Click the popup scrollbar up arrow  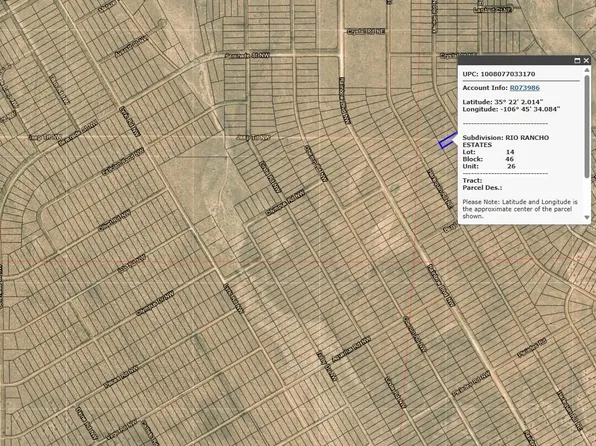click(587, 70)
